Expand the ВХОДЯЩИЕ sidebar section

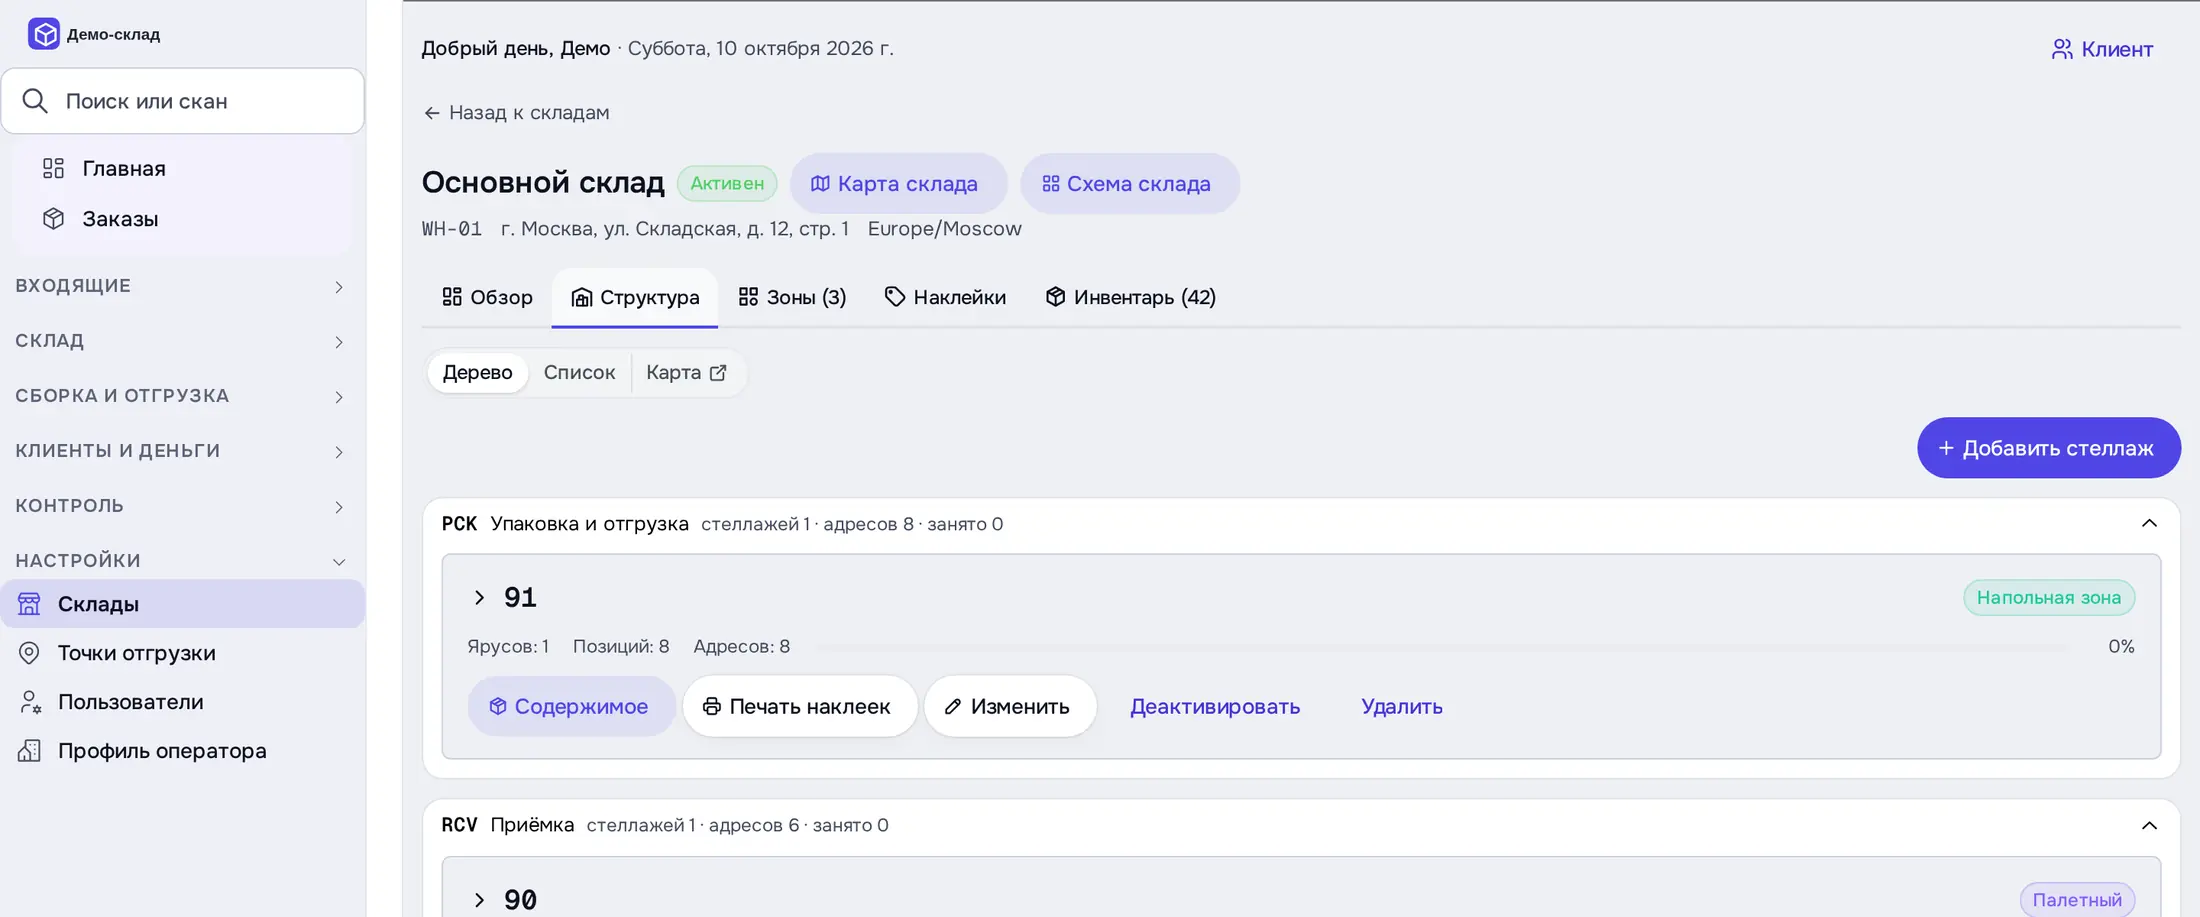click(182, 286)
